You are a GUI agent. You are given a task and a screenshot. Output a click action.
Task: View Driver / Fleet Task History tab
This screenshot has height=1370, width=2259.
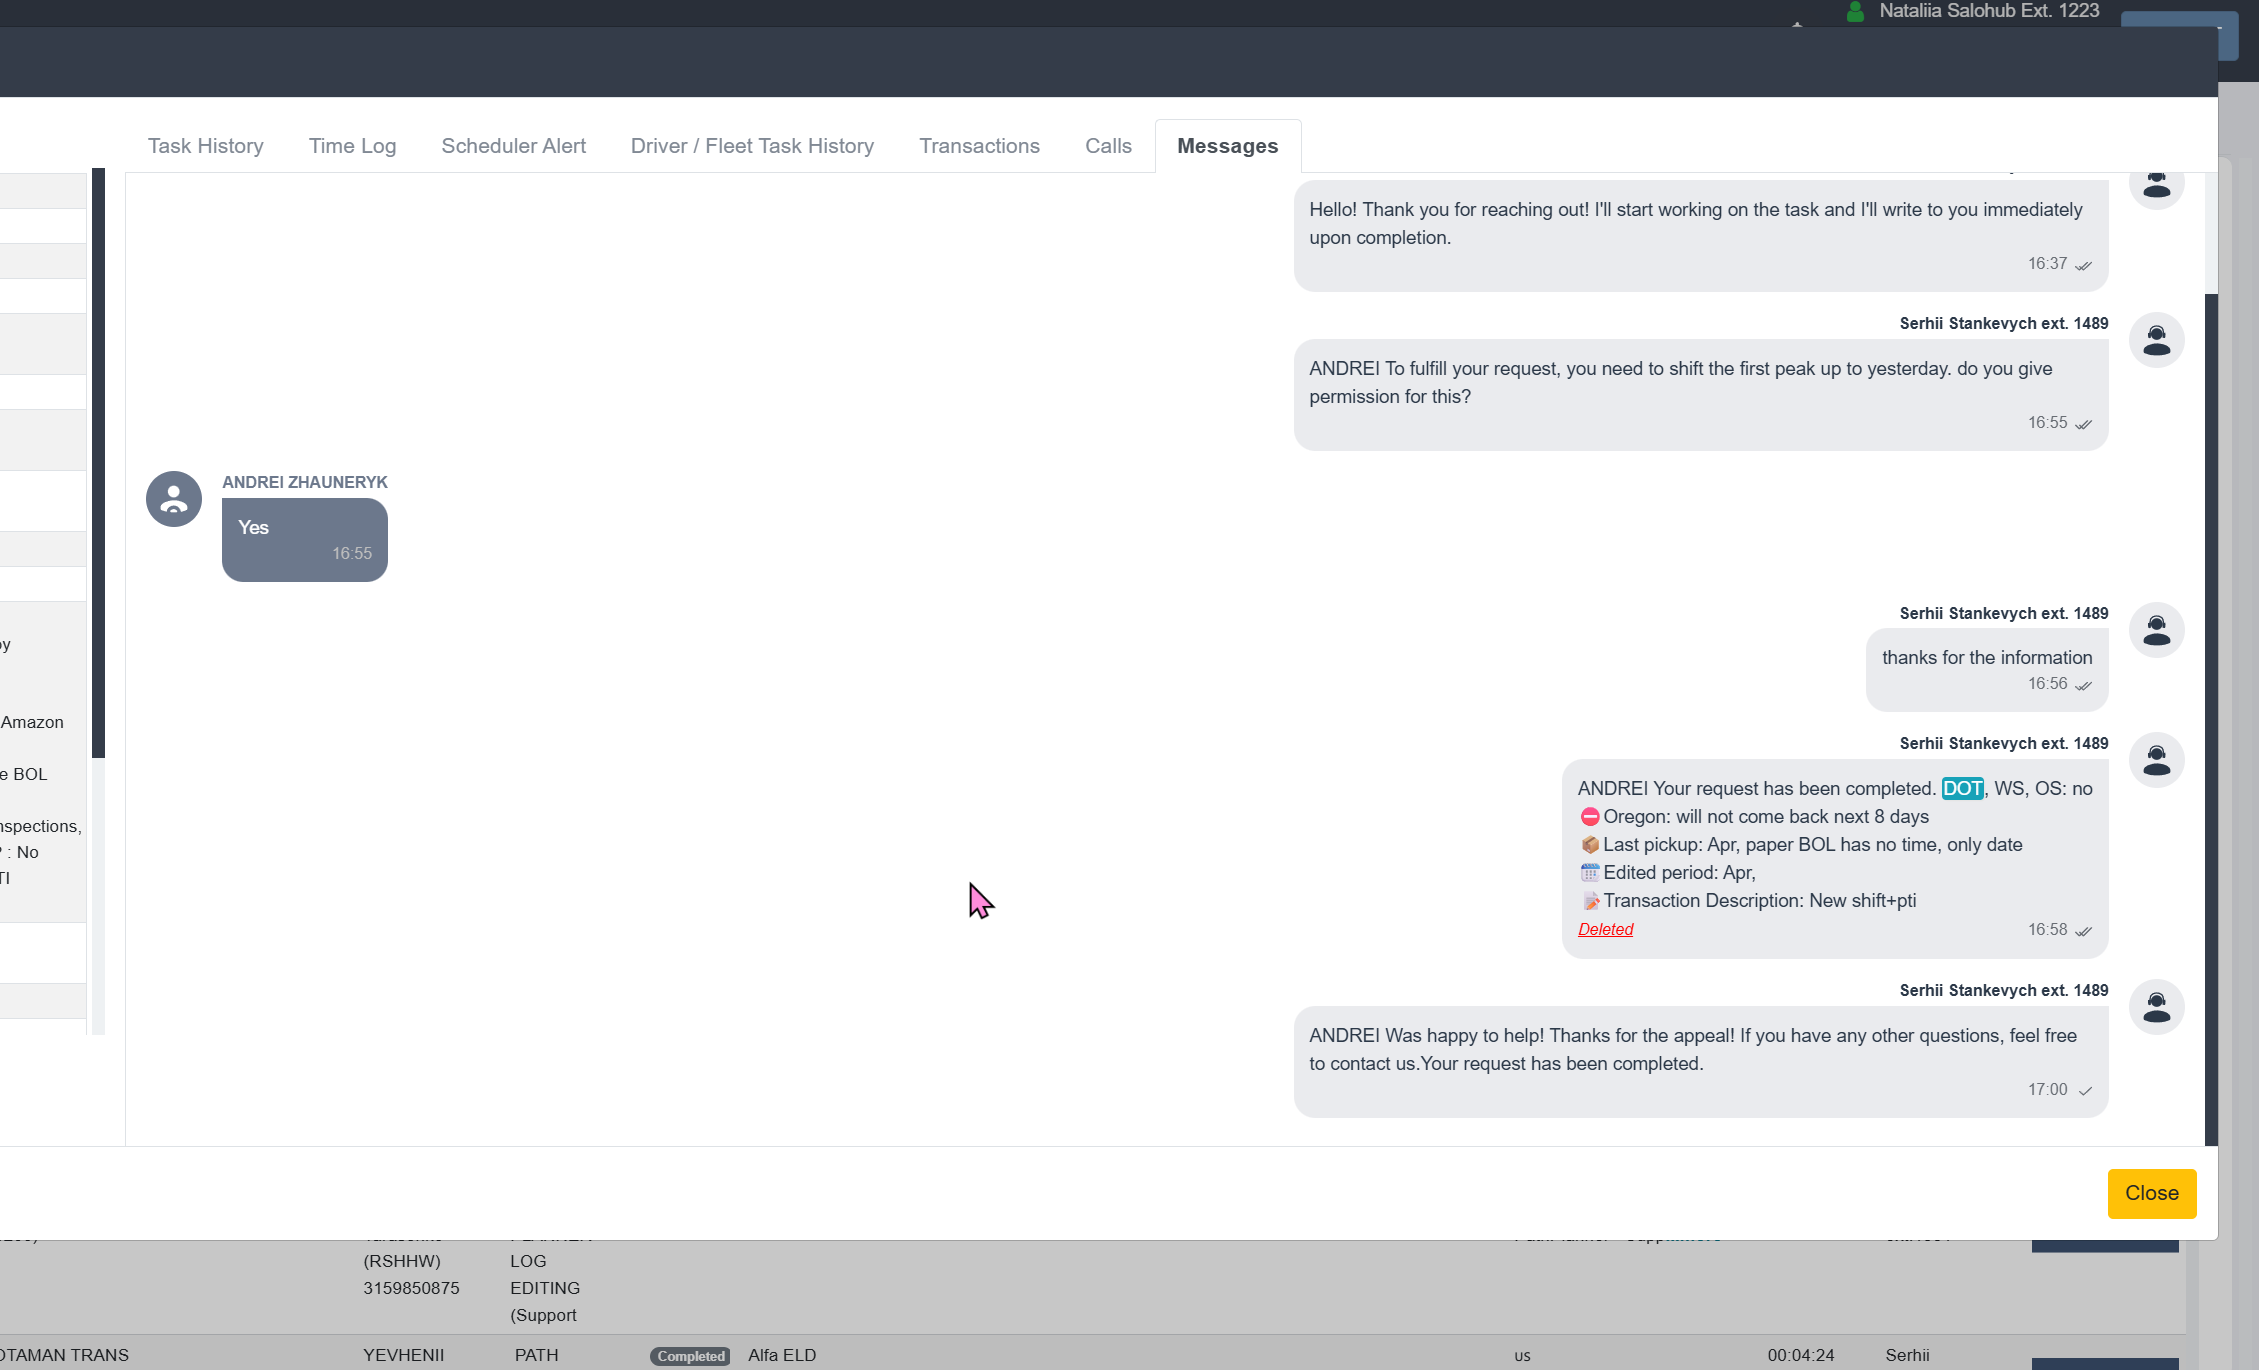(x=752, y=146)
